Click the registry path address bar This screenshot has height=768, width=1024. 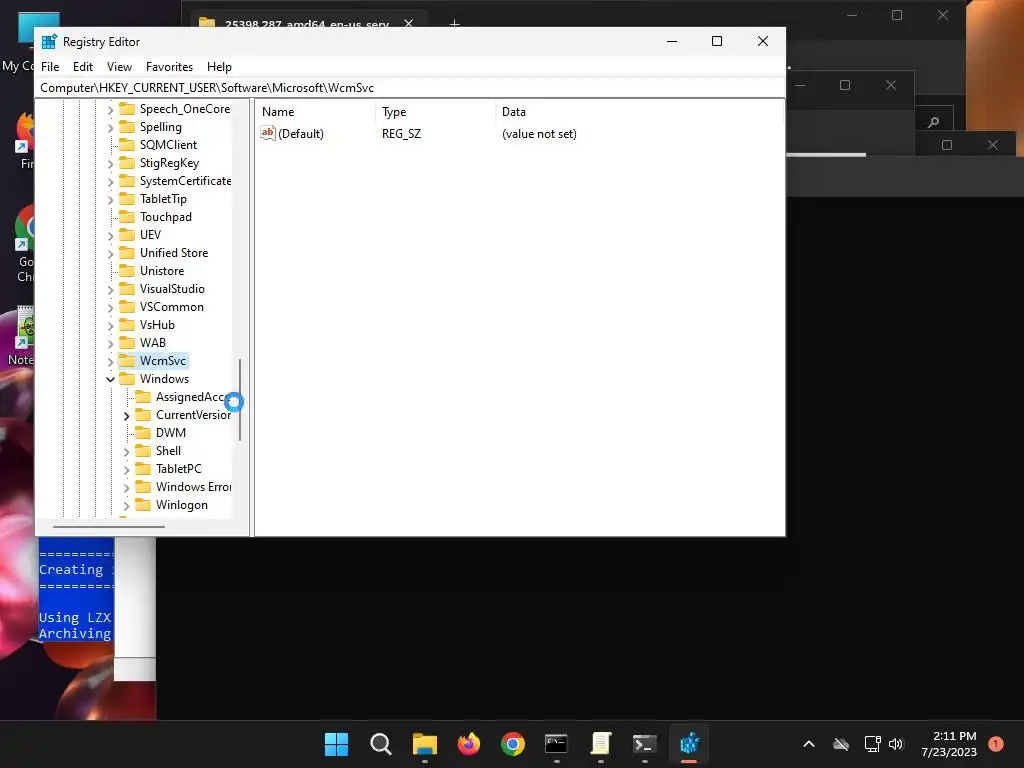410,88
